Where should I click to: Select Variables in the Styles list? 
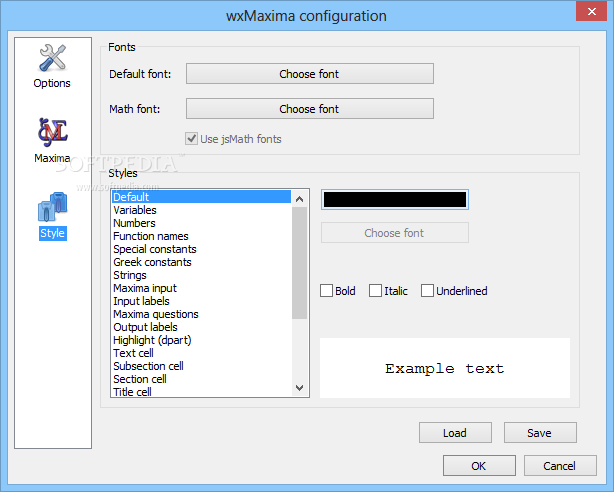tap(201, 210)
